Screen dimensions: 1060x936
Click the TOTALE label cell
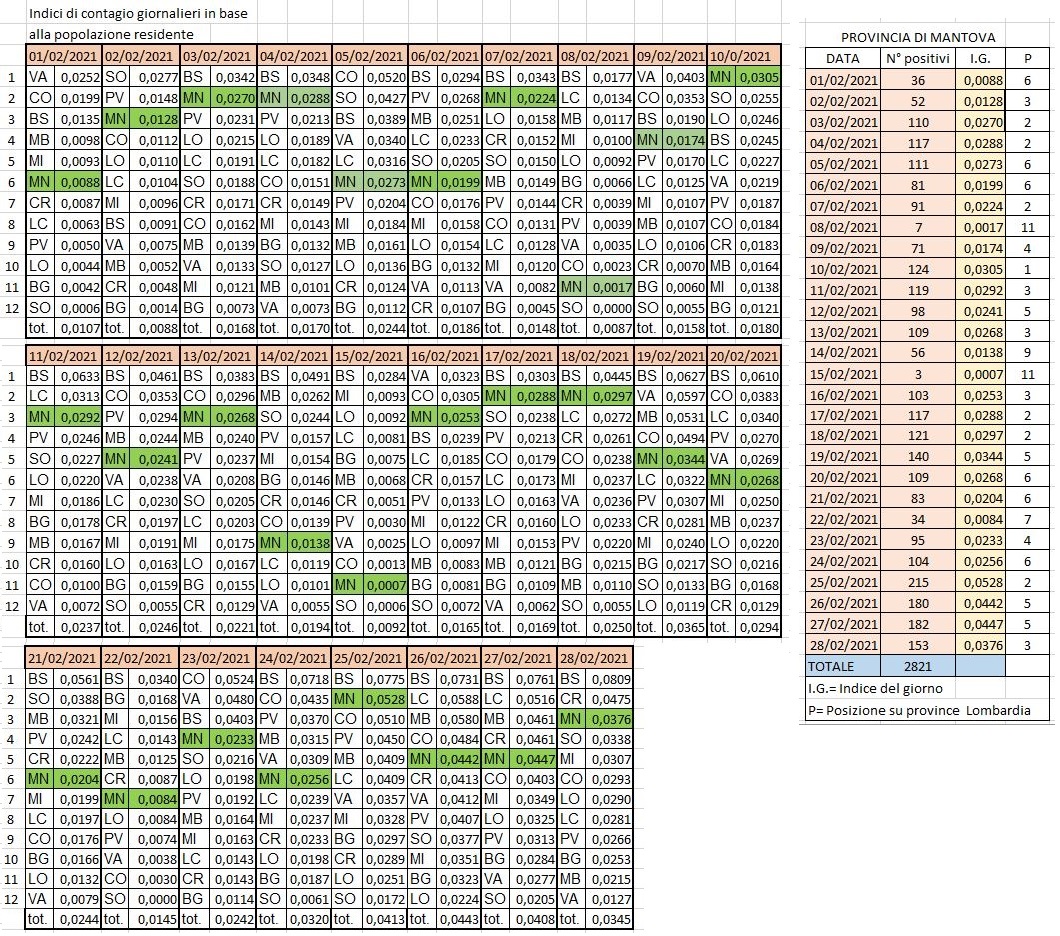coord(842,665)
